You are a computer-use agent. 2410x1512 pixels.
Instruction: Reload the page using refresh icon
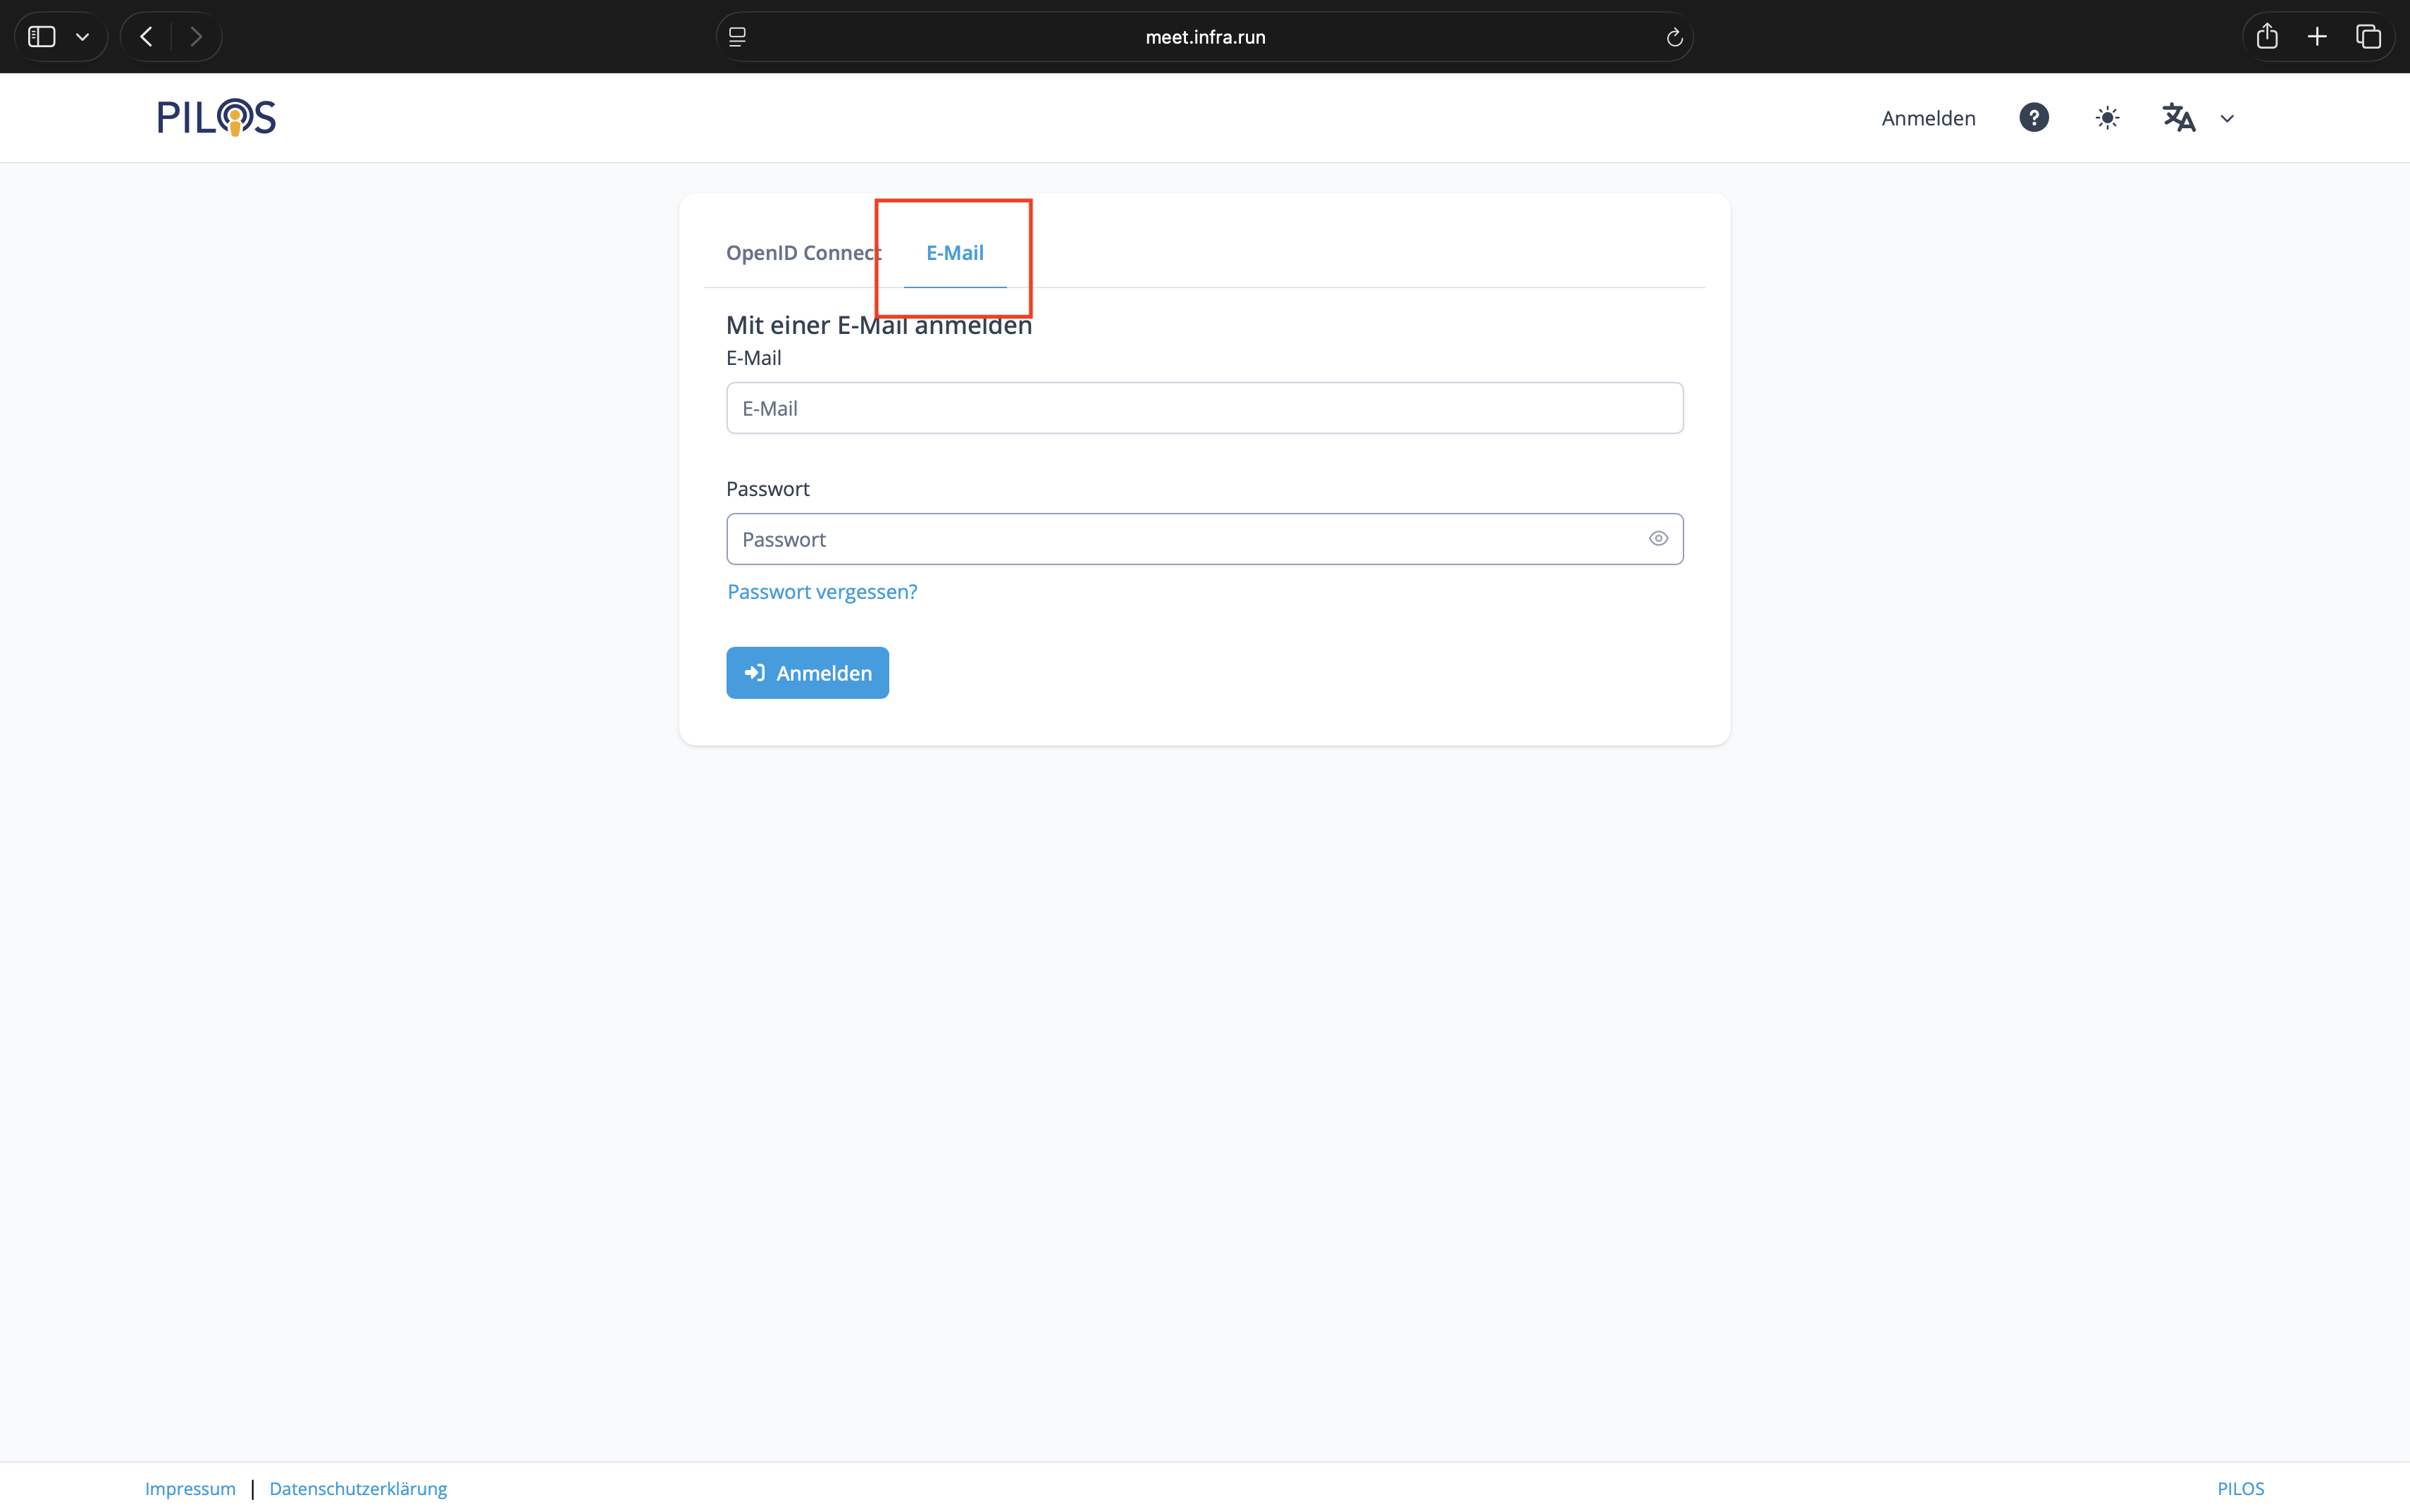pyautogui.click(x=1674, y=38)
